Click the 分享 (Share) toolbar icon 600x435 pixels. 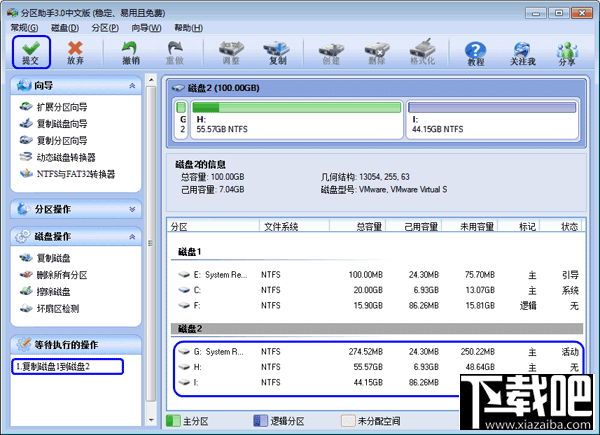coord(568,53)
